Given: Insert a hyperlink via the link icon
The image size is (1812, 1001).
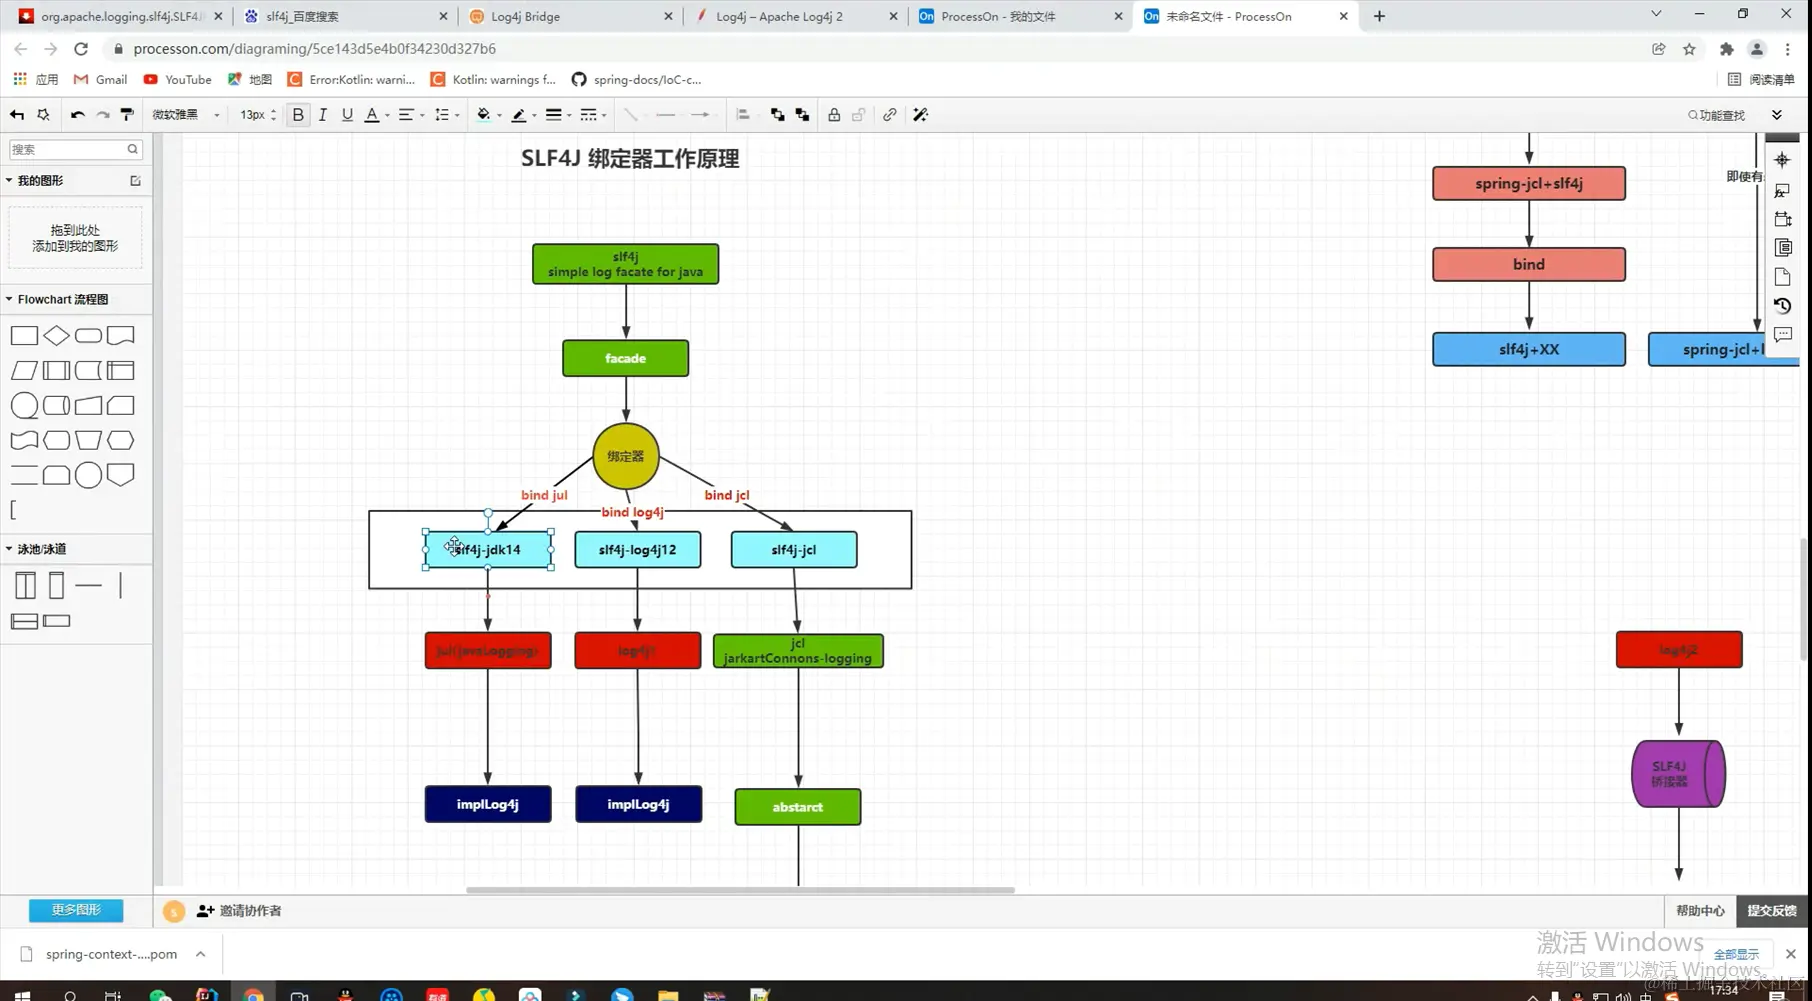Looking at the screenshot, I should [x=889, y=115].
